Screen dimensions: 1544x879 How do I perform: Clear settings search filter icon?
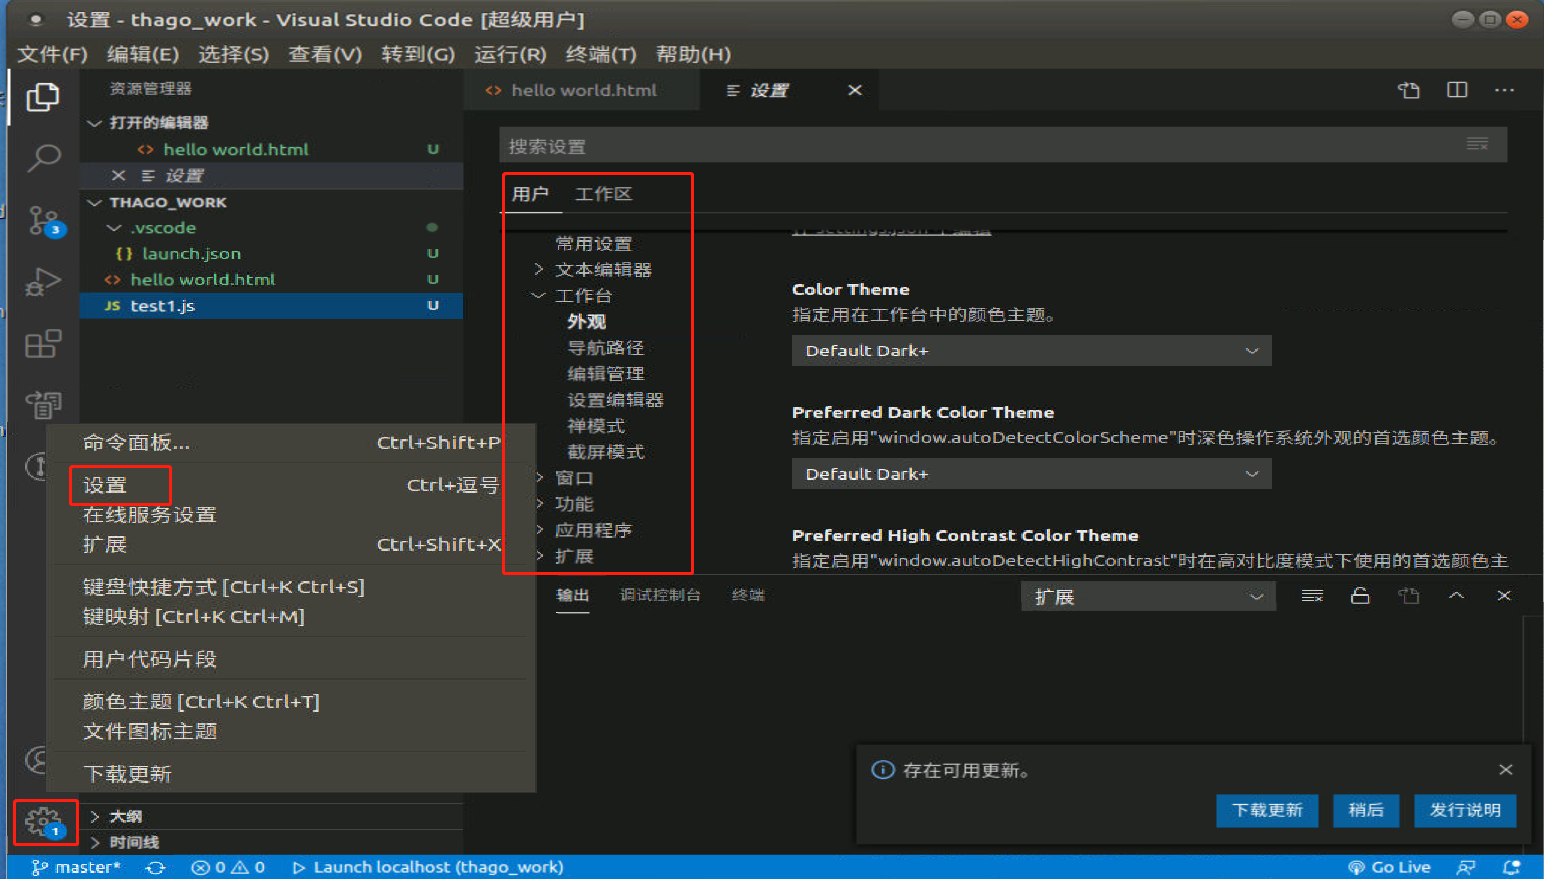[x=1477, y=144]
